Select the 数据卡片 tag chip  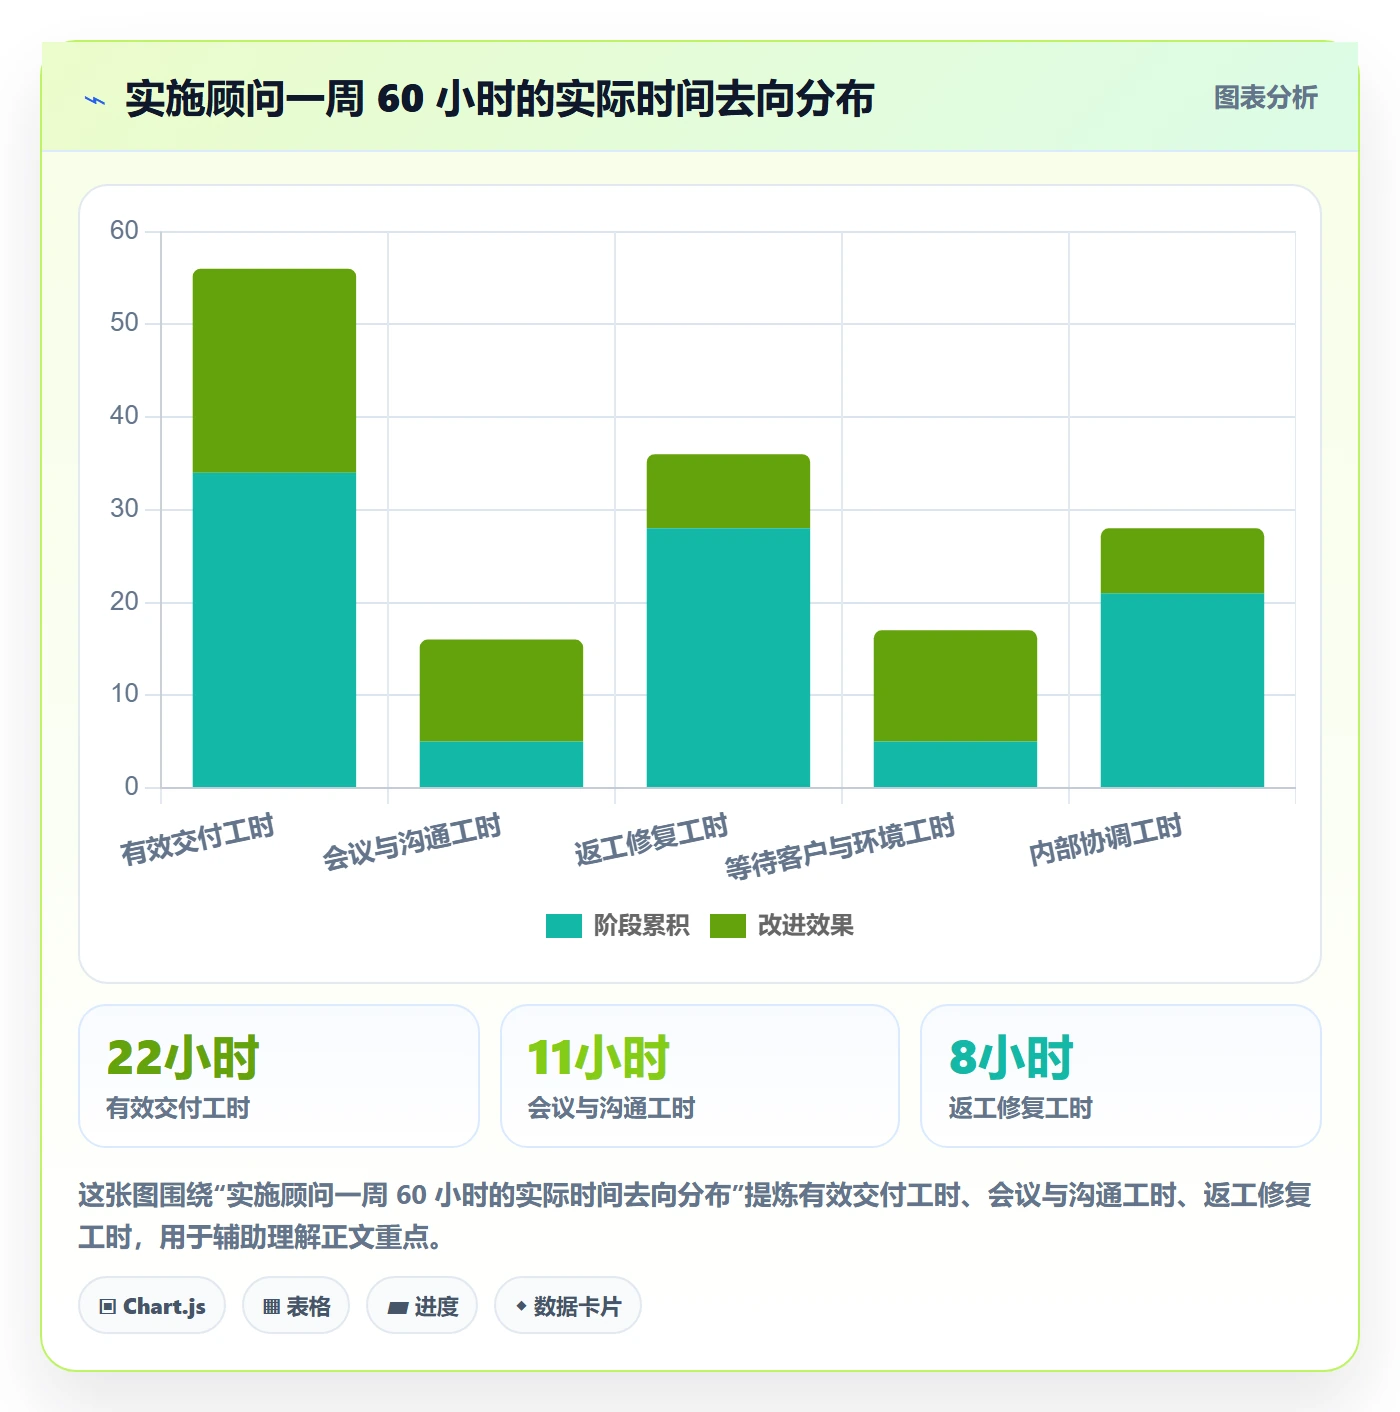(568, 1305)
